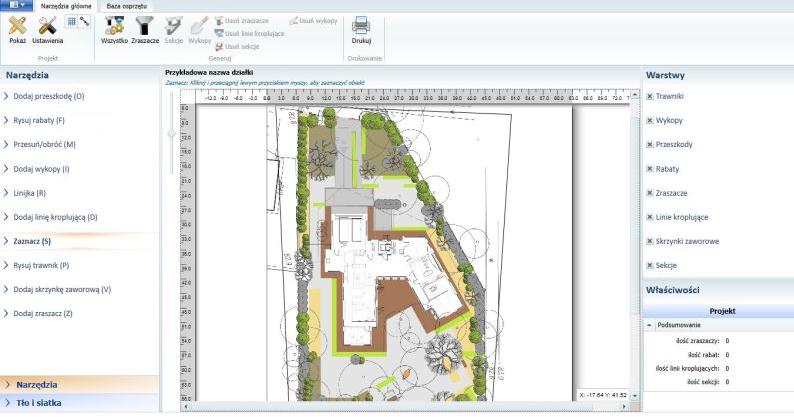Select Rysuj trawnik (P) tool
Image resolution: width=794 pixels, height=417 pixels.
(41, 265)
